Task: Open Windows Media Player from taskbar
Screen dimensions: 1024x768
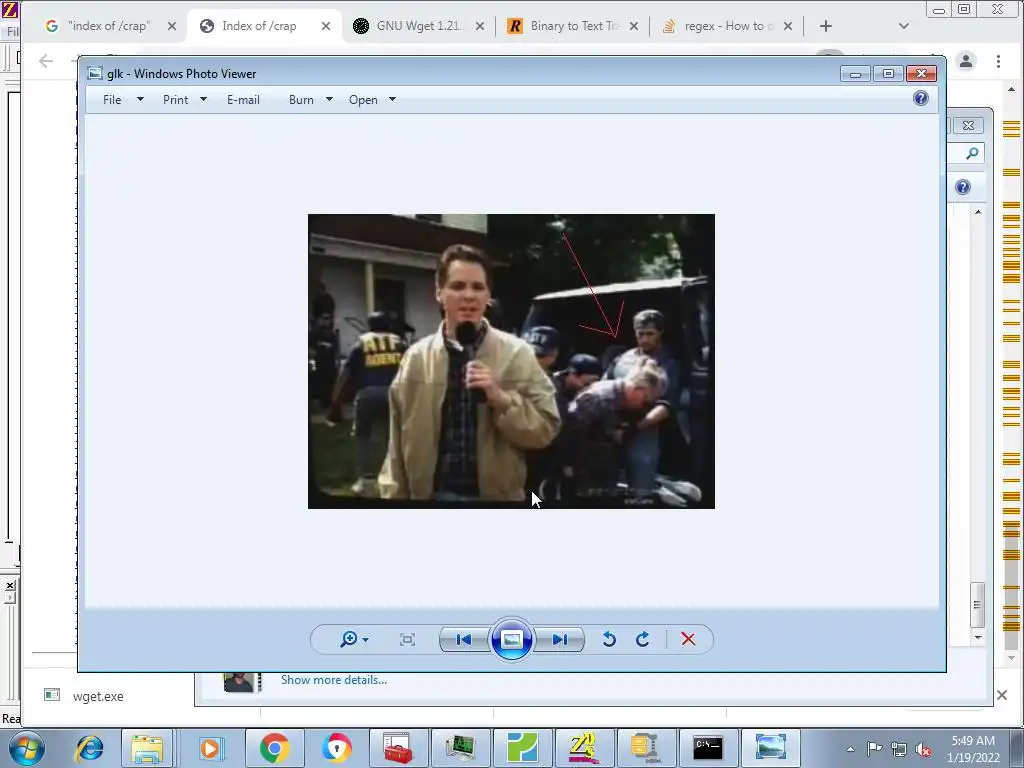Action: tap(210, 748)
